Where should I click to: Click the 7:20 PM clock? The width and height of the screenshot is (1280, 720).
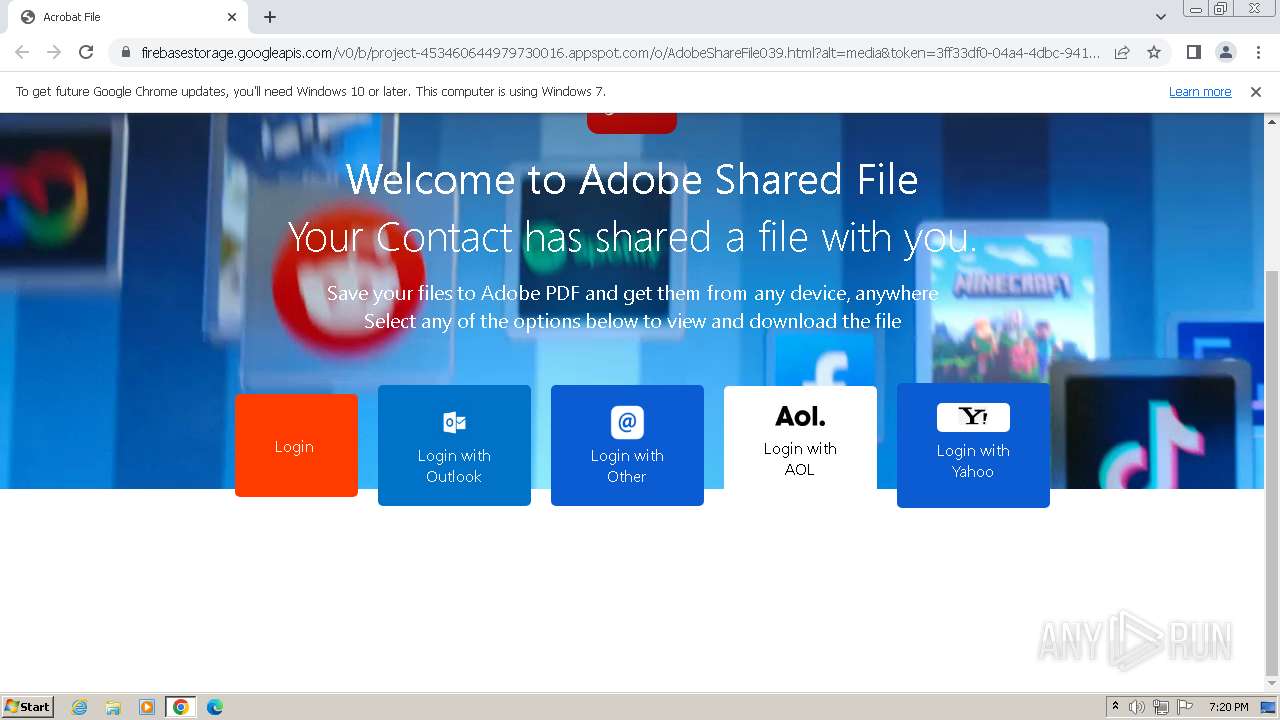click(x=1228, y=707)
